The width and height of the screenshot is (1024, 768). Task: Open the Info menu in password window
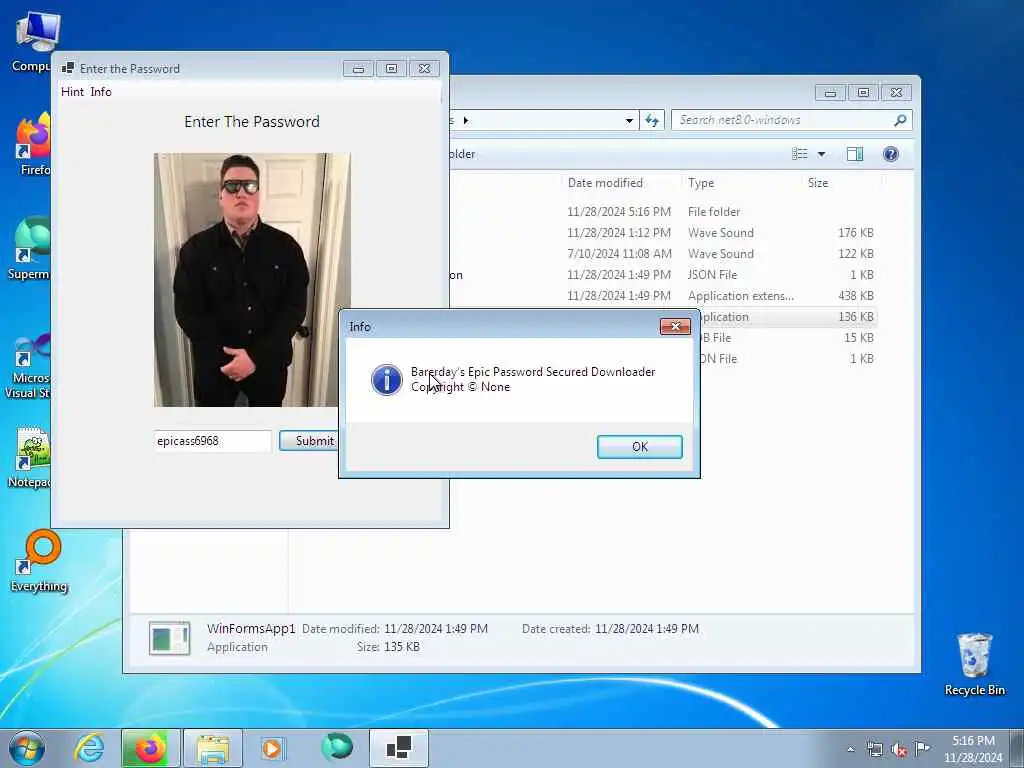click(101, 92)
